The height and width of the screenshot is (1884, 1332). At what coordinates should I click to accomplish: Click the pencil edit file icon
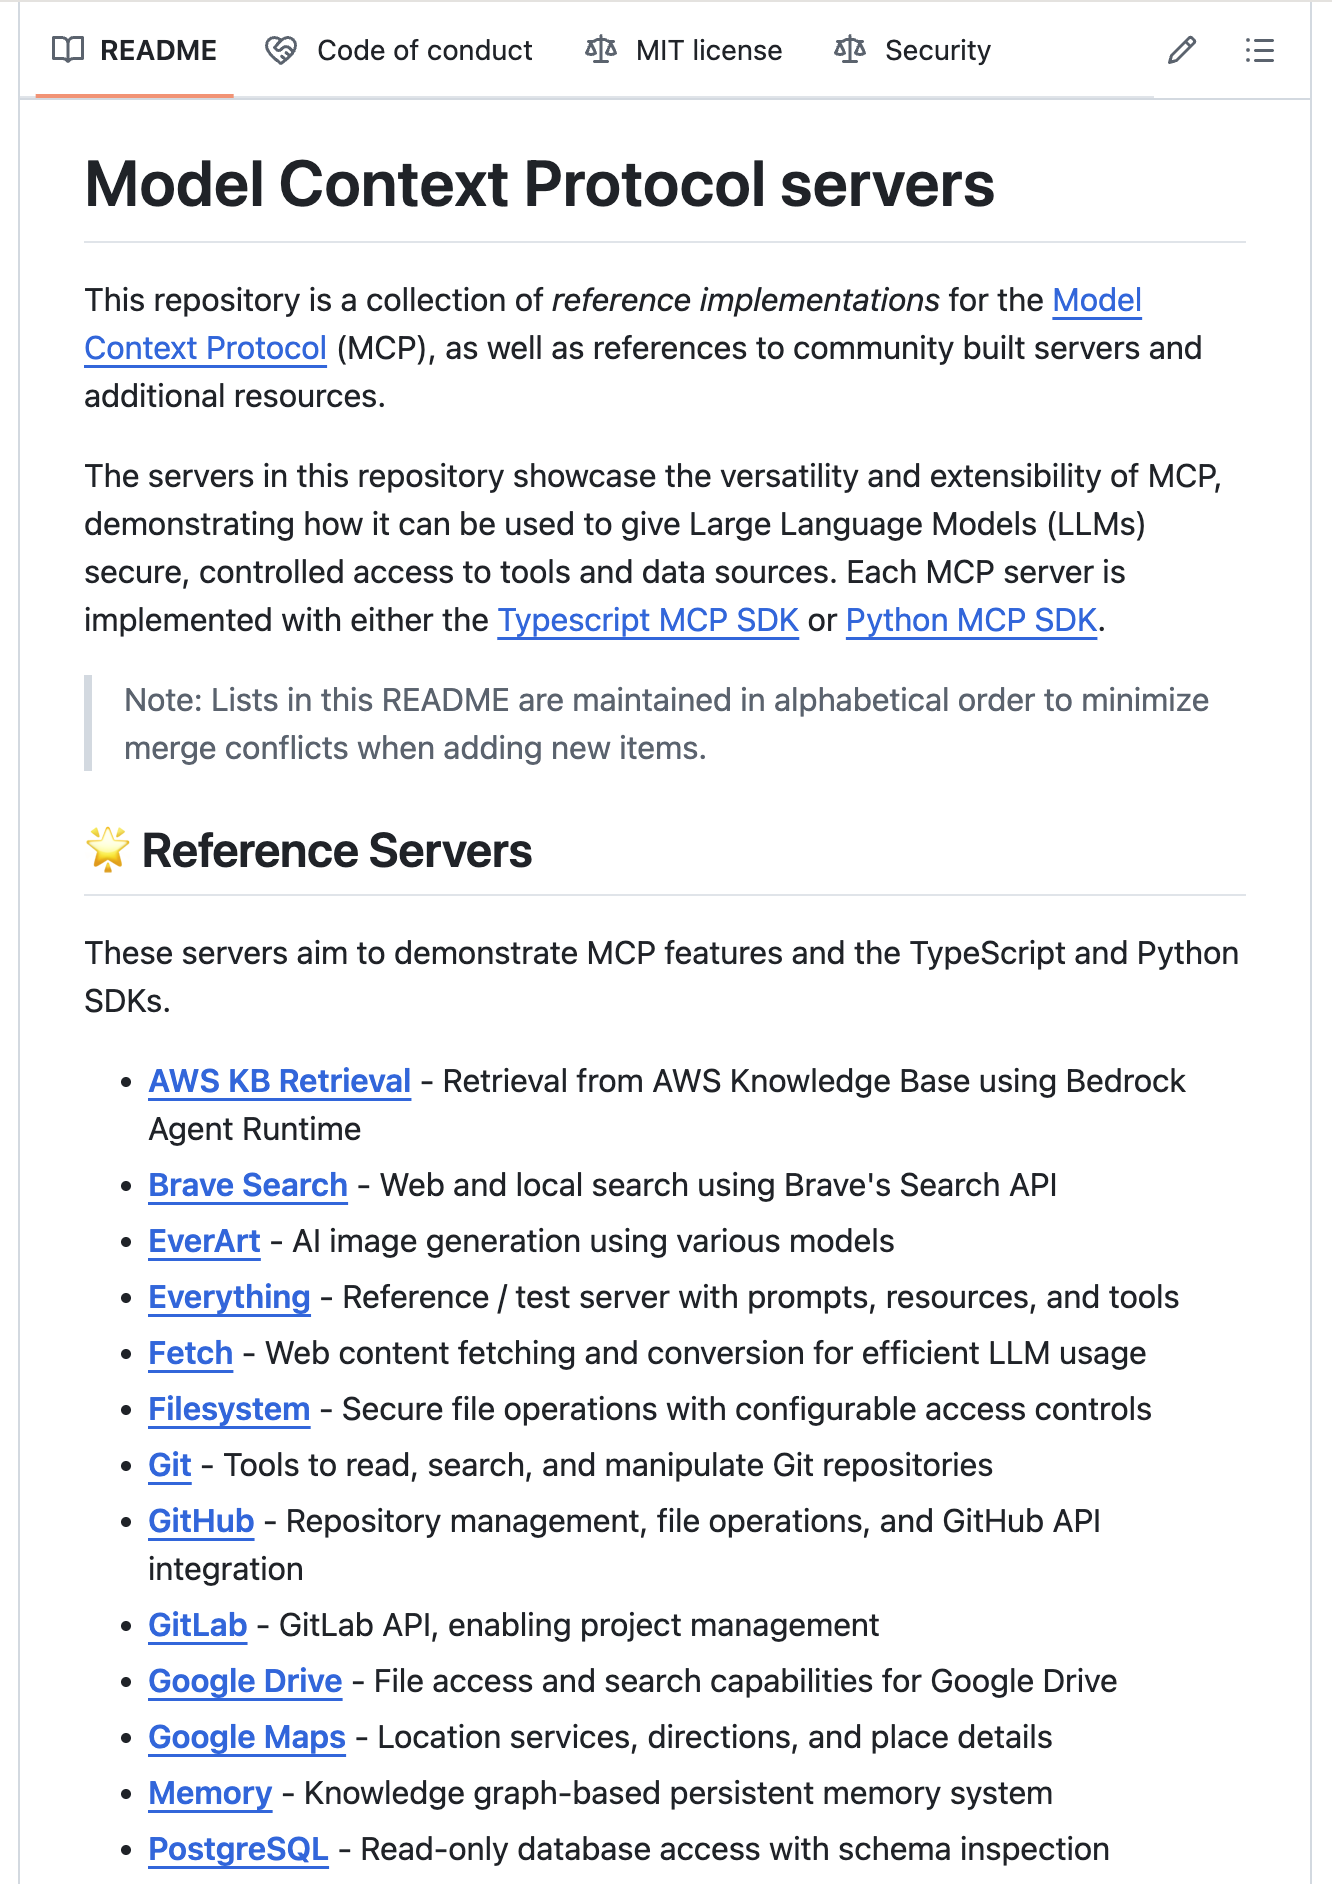point(1181,50)
